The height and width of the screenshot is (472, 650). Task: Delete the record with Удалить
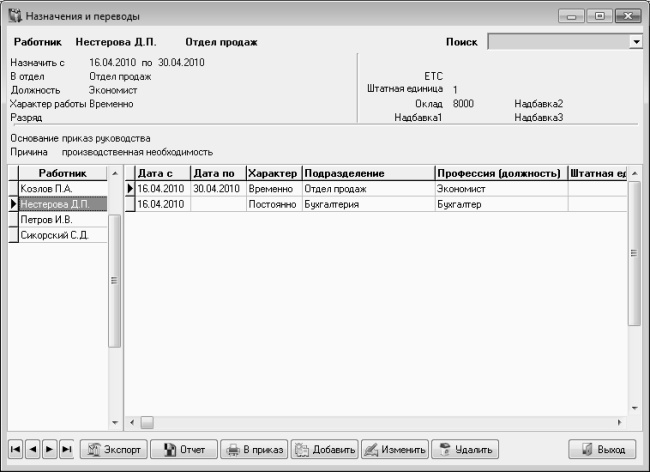point(465,449)
